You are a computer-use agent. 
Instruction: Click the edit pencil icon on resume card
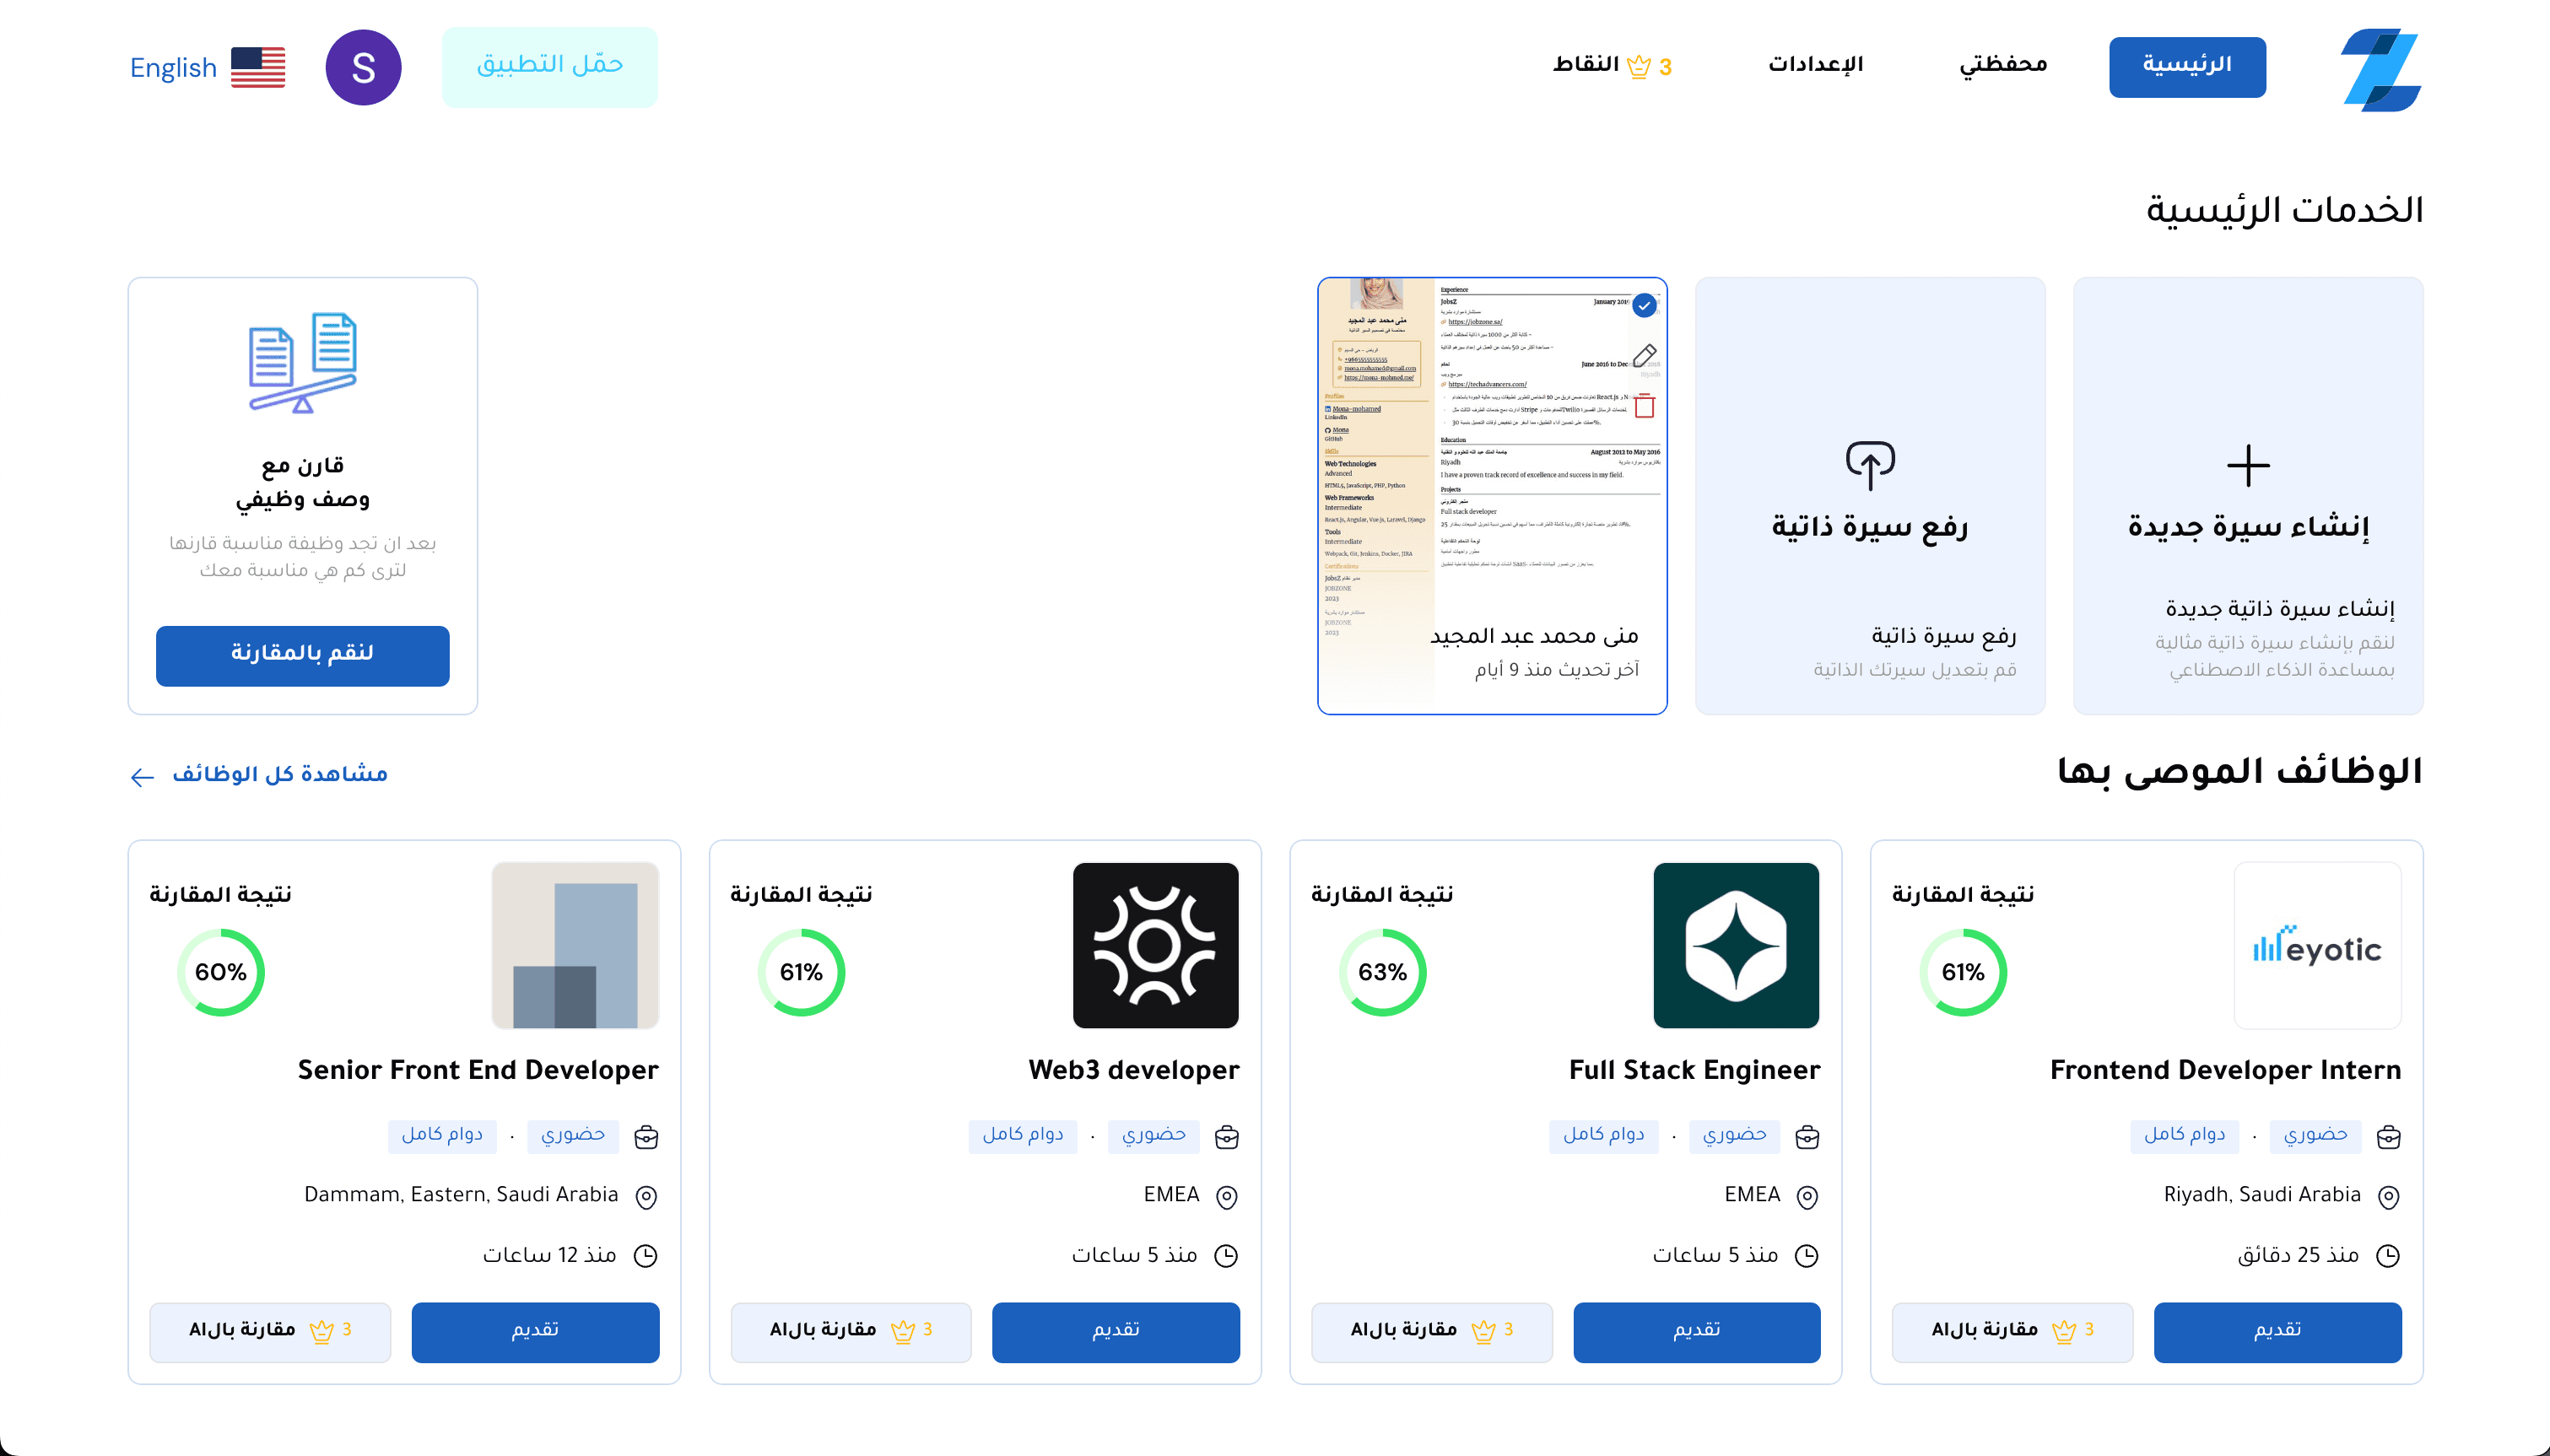tap(1645, 356)
